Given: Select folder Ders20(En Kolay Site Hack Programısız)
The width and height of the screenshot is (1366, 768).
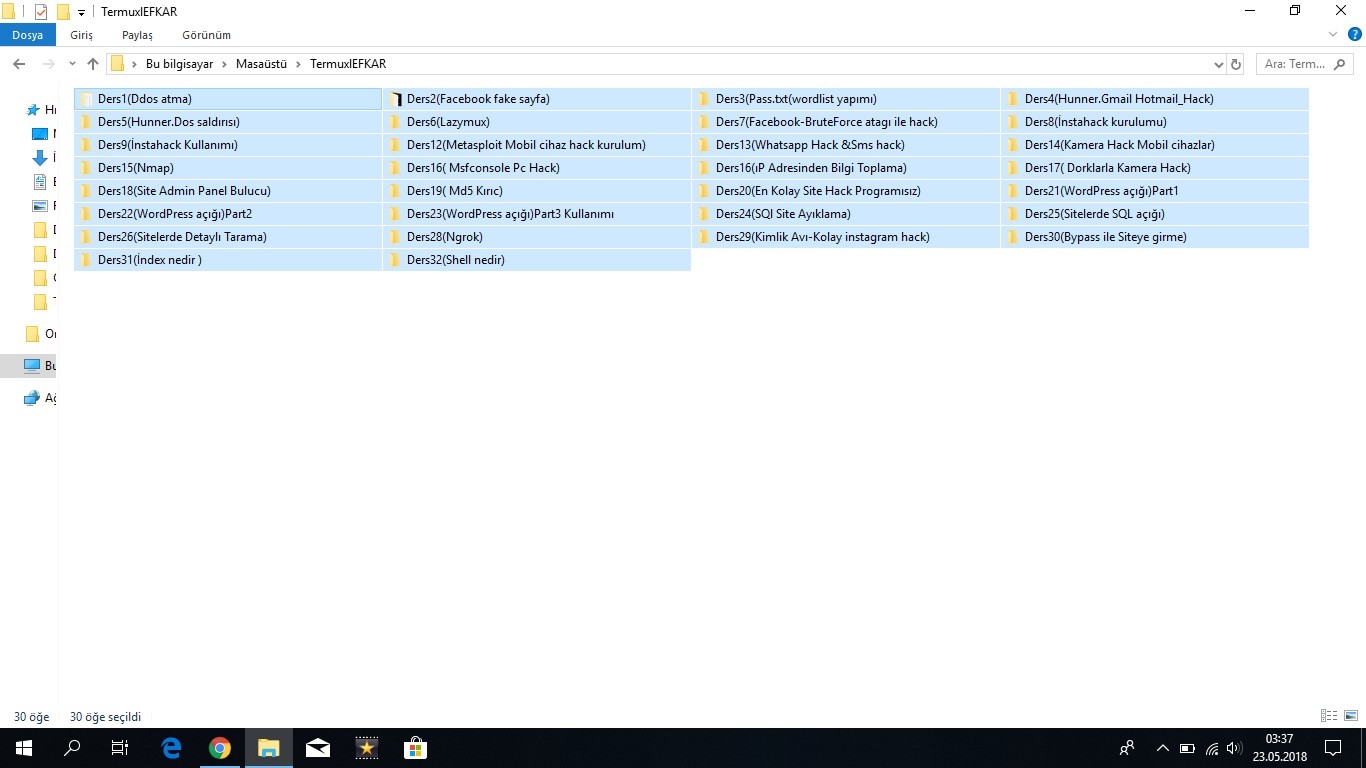Looking at the screenshot, I should (846, 191).
